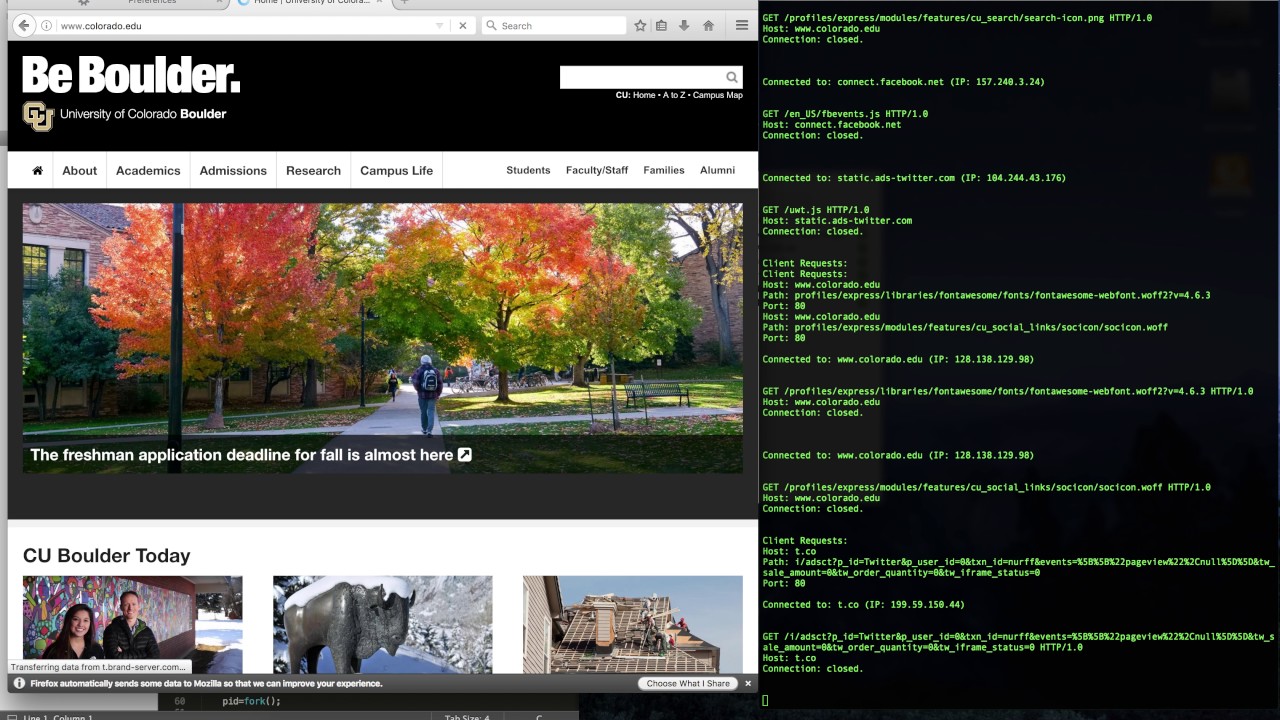The width and height of the screenshot is (1280, 720).
Task: Follow Students audience link
Action: (528, 170)
